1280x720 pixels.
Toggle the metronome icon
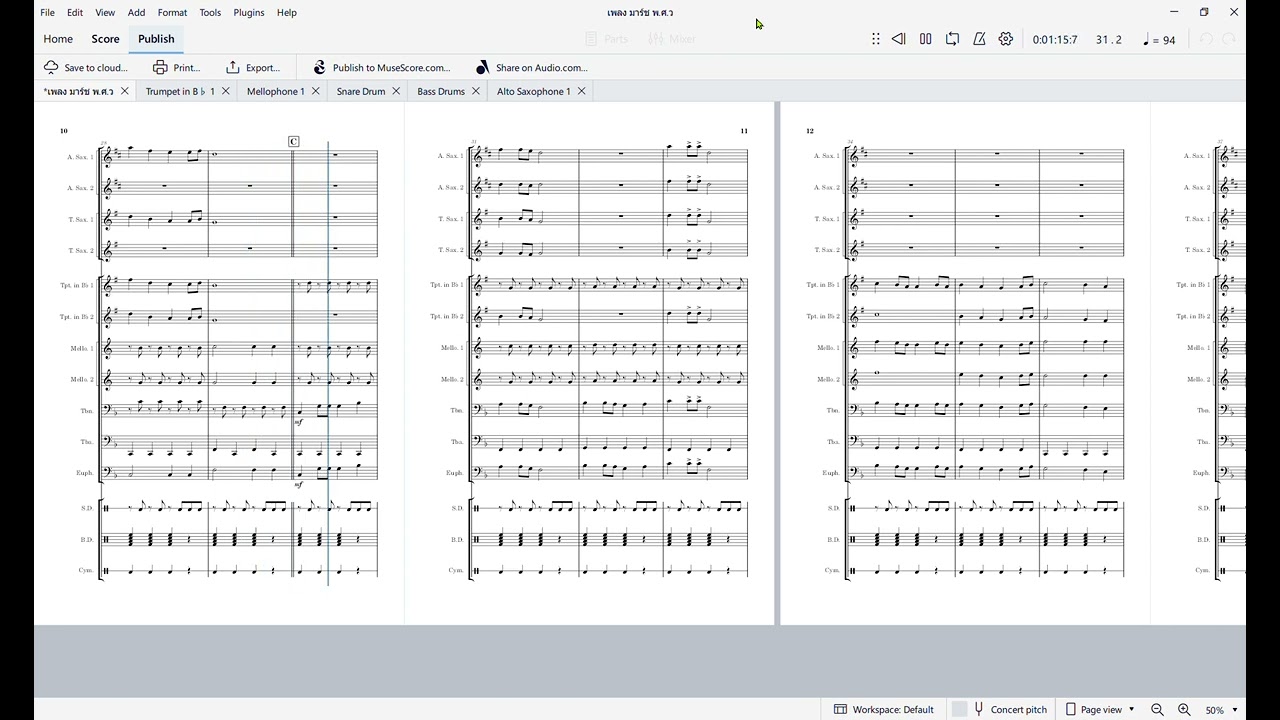click(979, 39)
